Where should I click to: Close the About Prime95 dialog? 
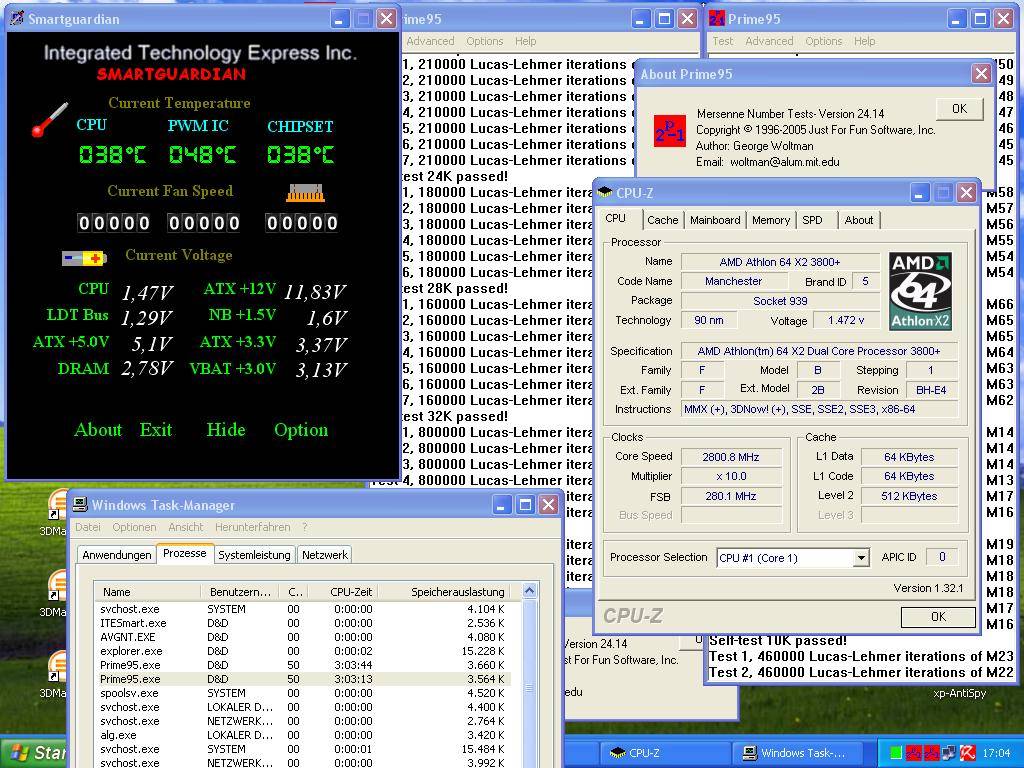click(x=981, y=74)
